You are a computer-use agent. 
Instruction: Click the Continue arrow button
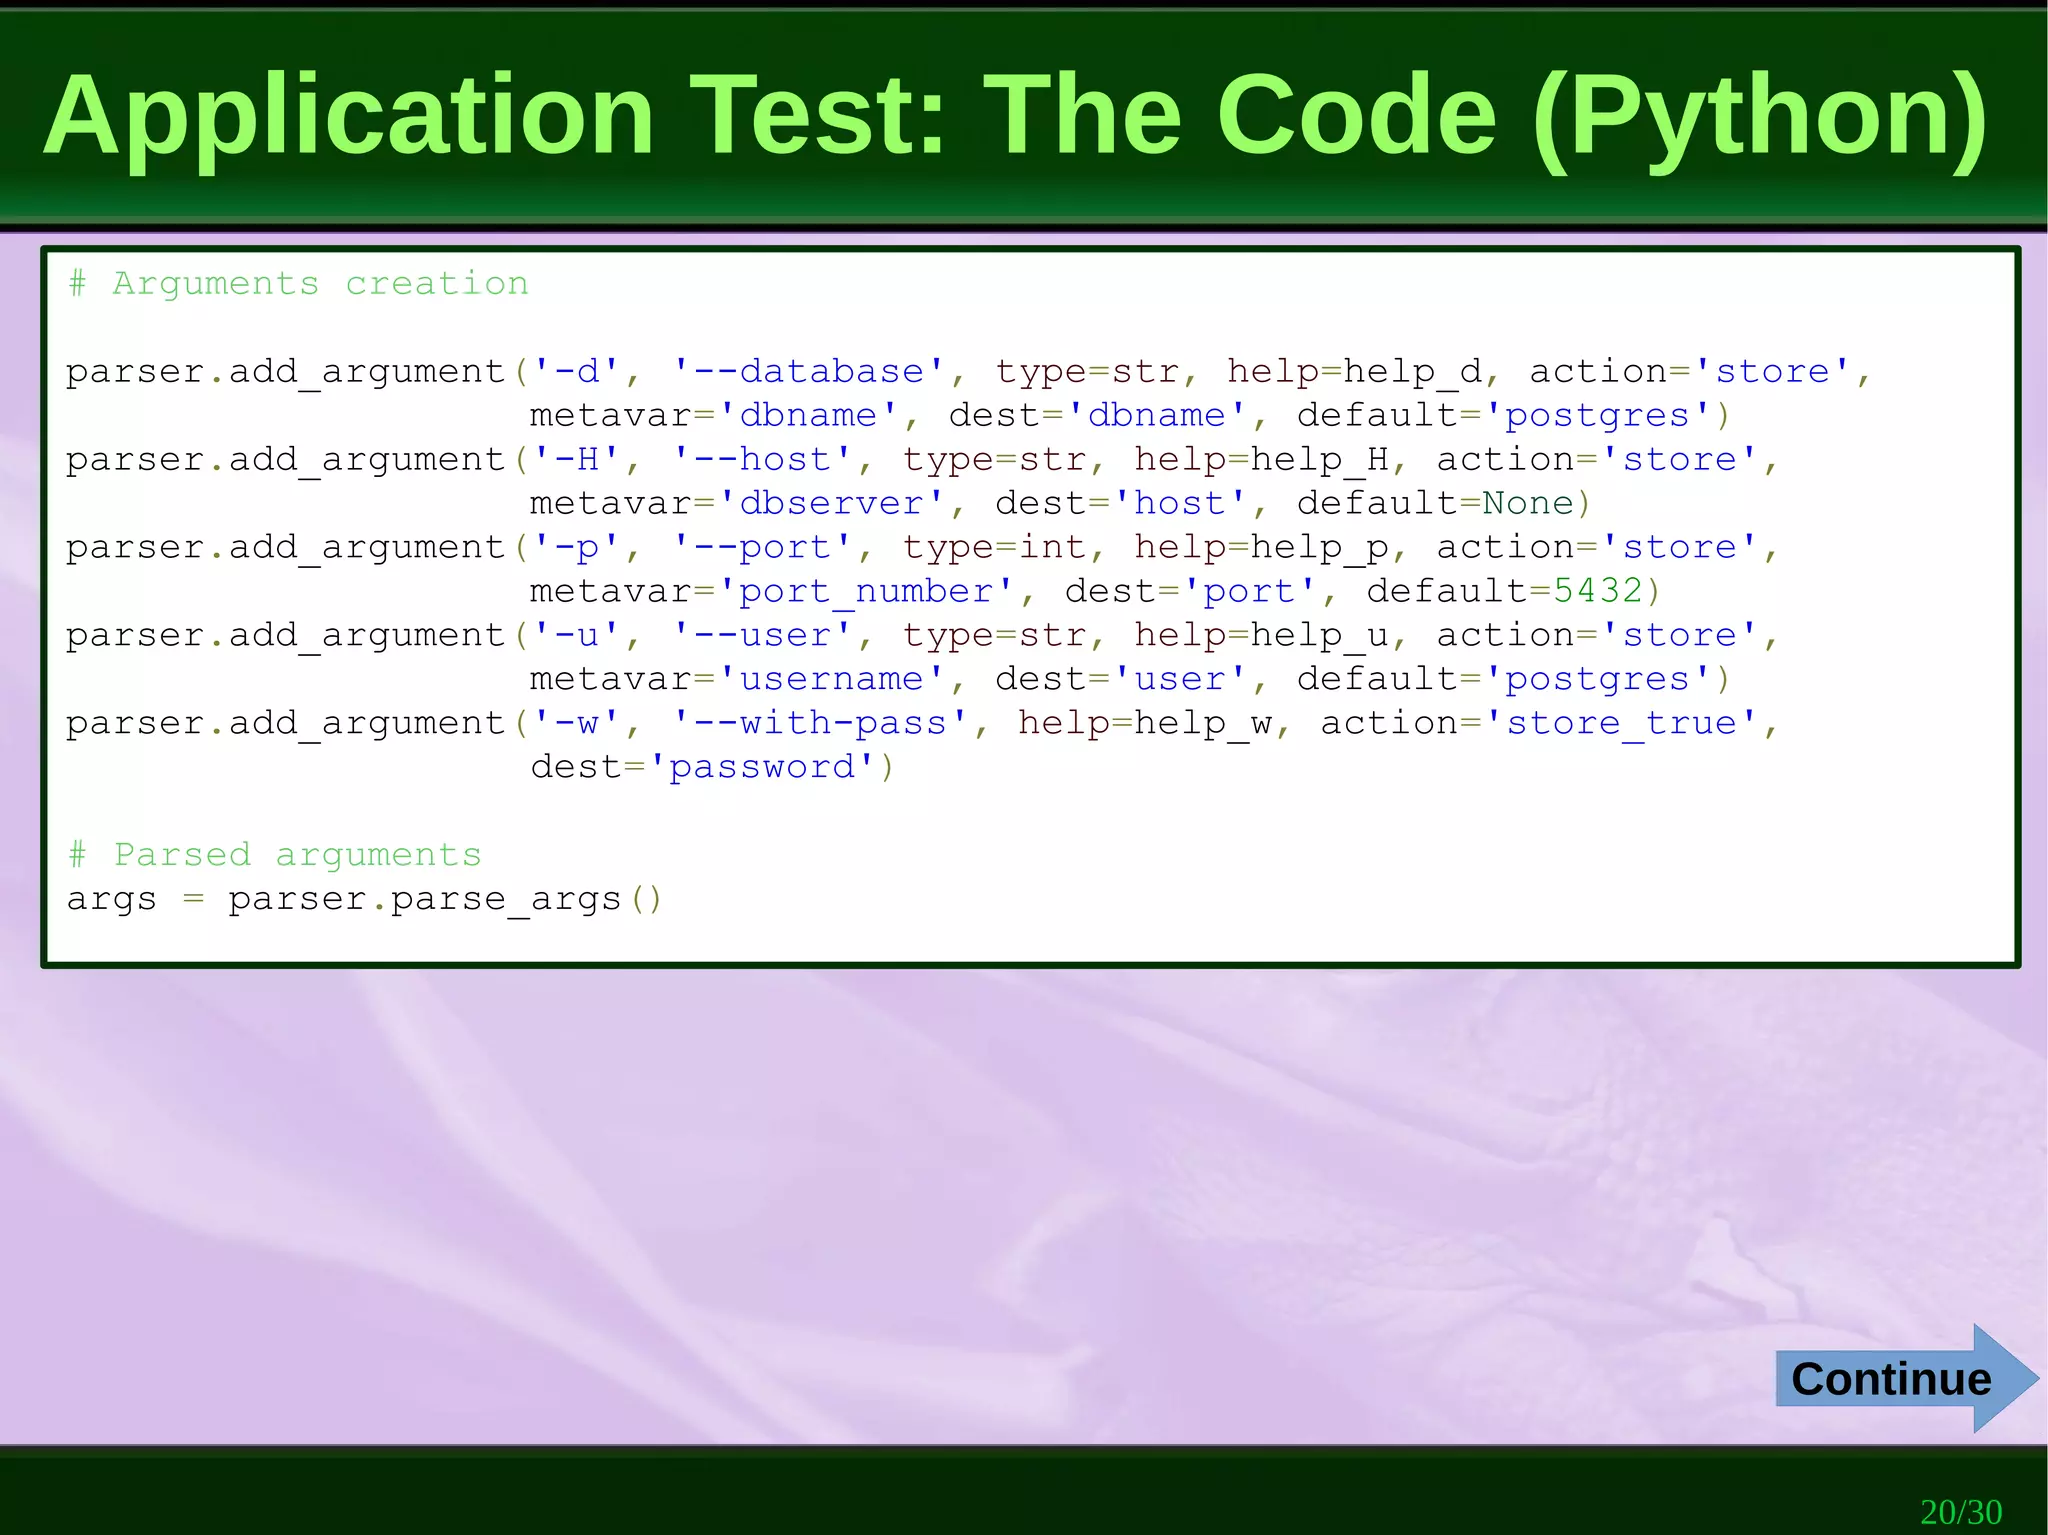[1906, 1379]
